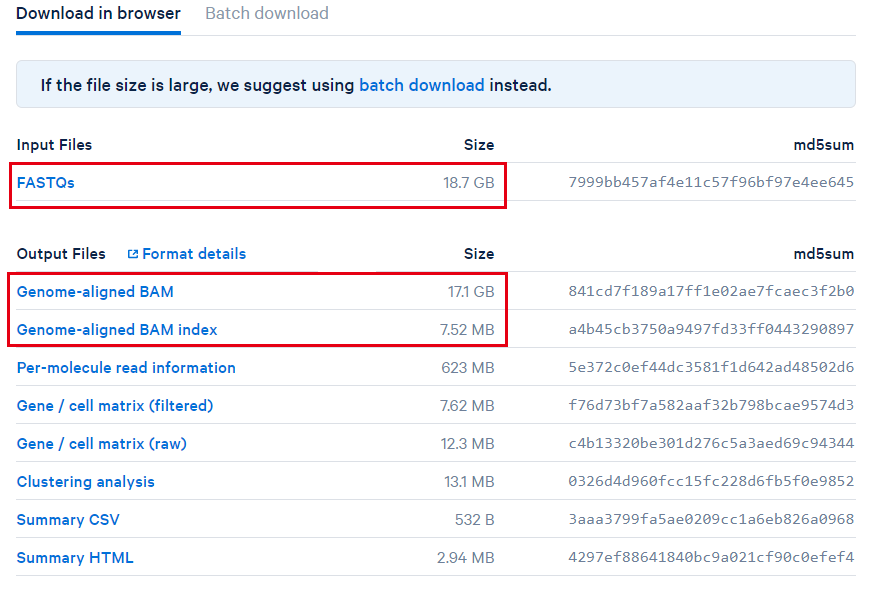Click the Clustering analysis md5sum hash

tap(711, 481)
